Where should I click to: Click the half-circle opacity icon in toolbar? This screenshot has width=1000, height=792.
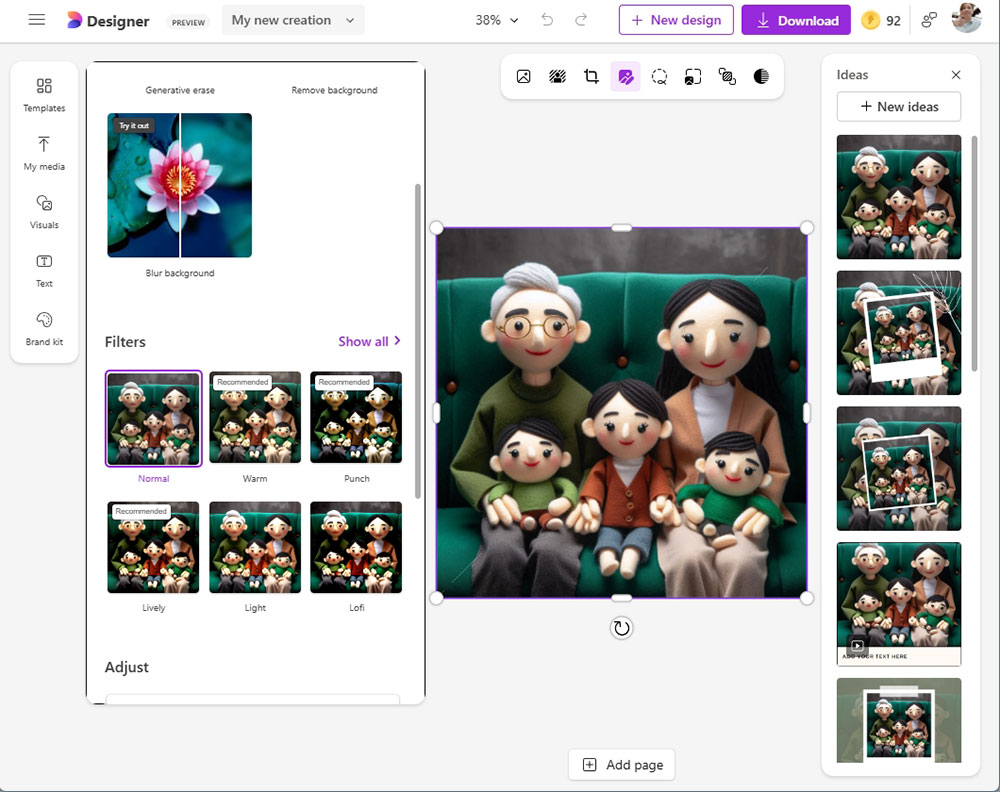pos(761,77)
